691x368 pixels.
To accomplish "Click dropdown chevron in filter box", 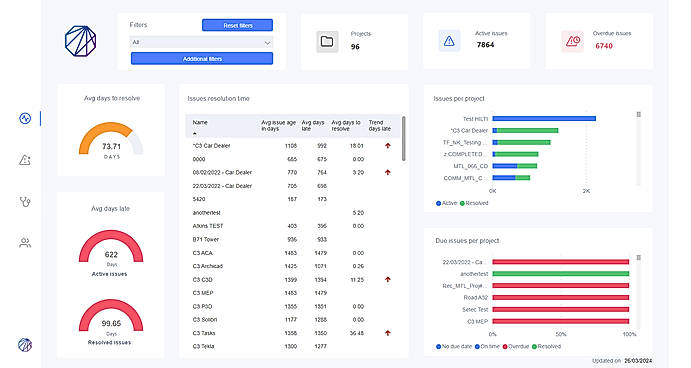I will point(267,42).
